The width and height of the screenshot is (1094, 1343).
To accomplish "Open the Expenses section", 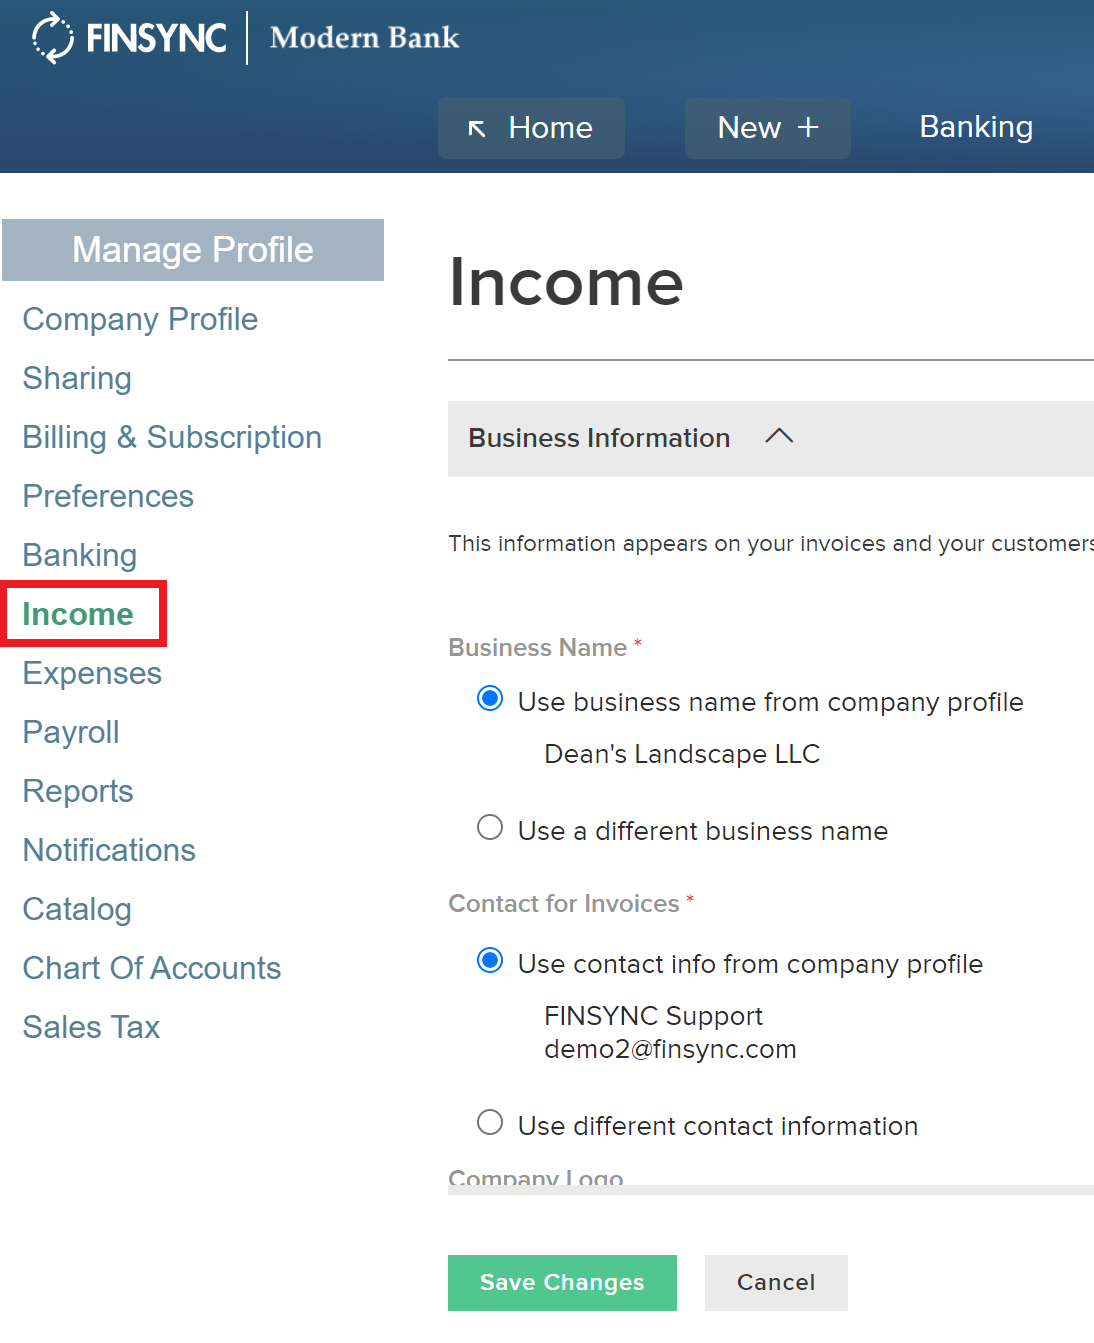I will point(91,673).
